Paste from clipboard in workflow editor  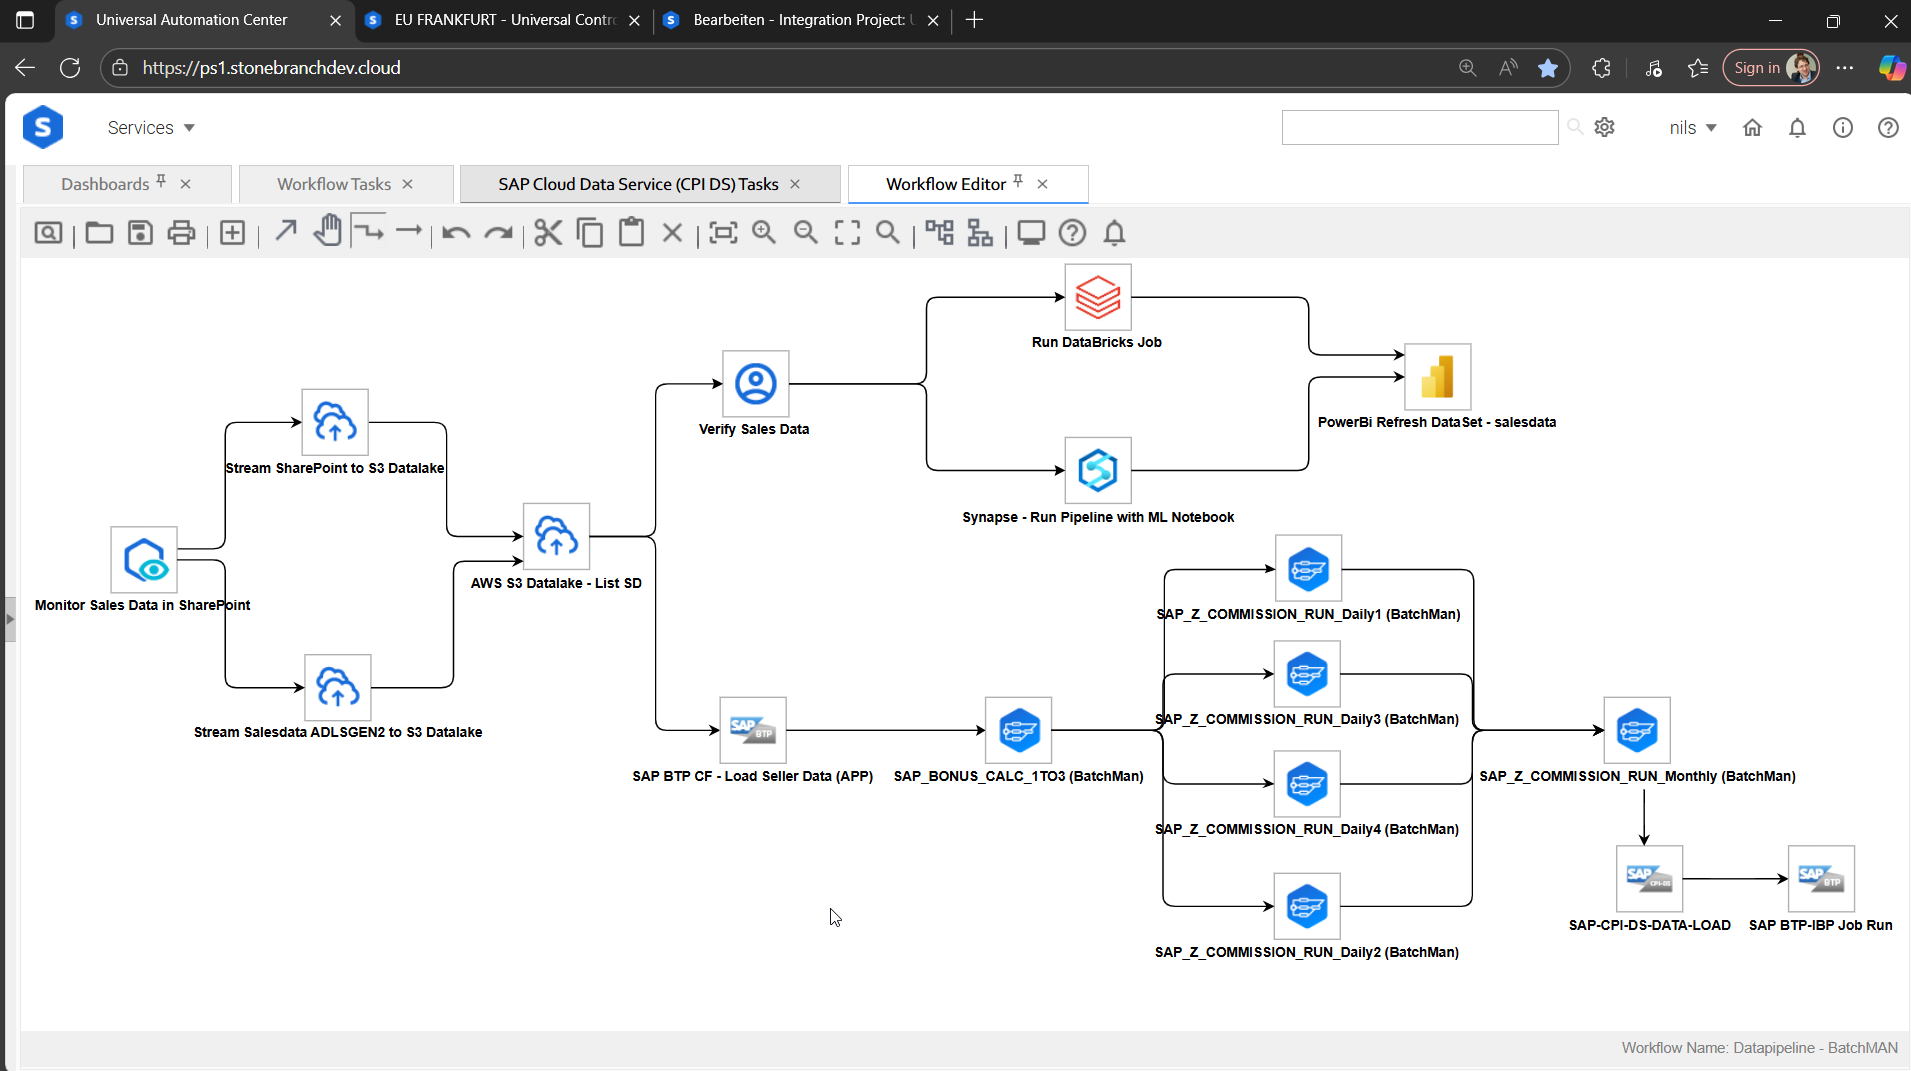[x=631, y=232]
